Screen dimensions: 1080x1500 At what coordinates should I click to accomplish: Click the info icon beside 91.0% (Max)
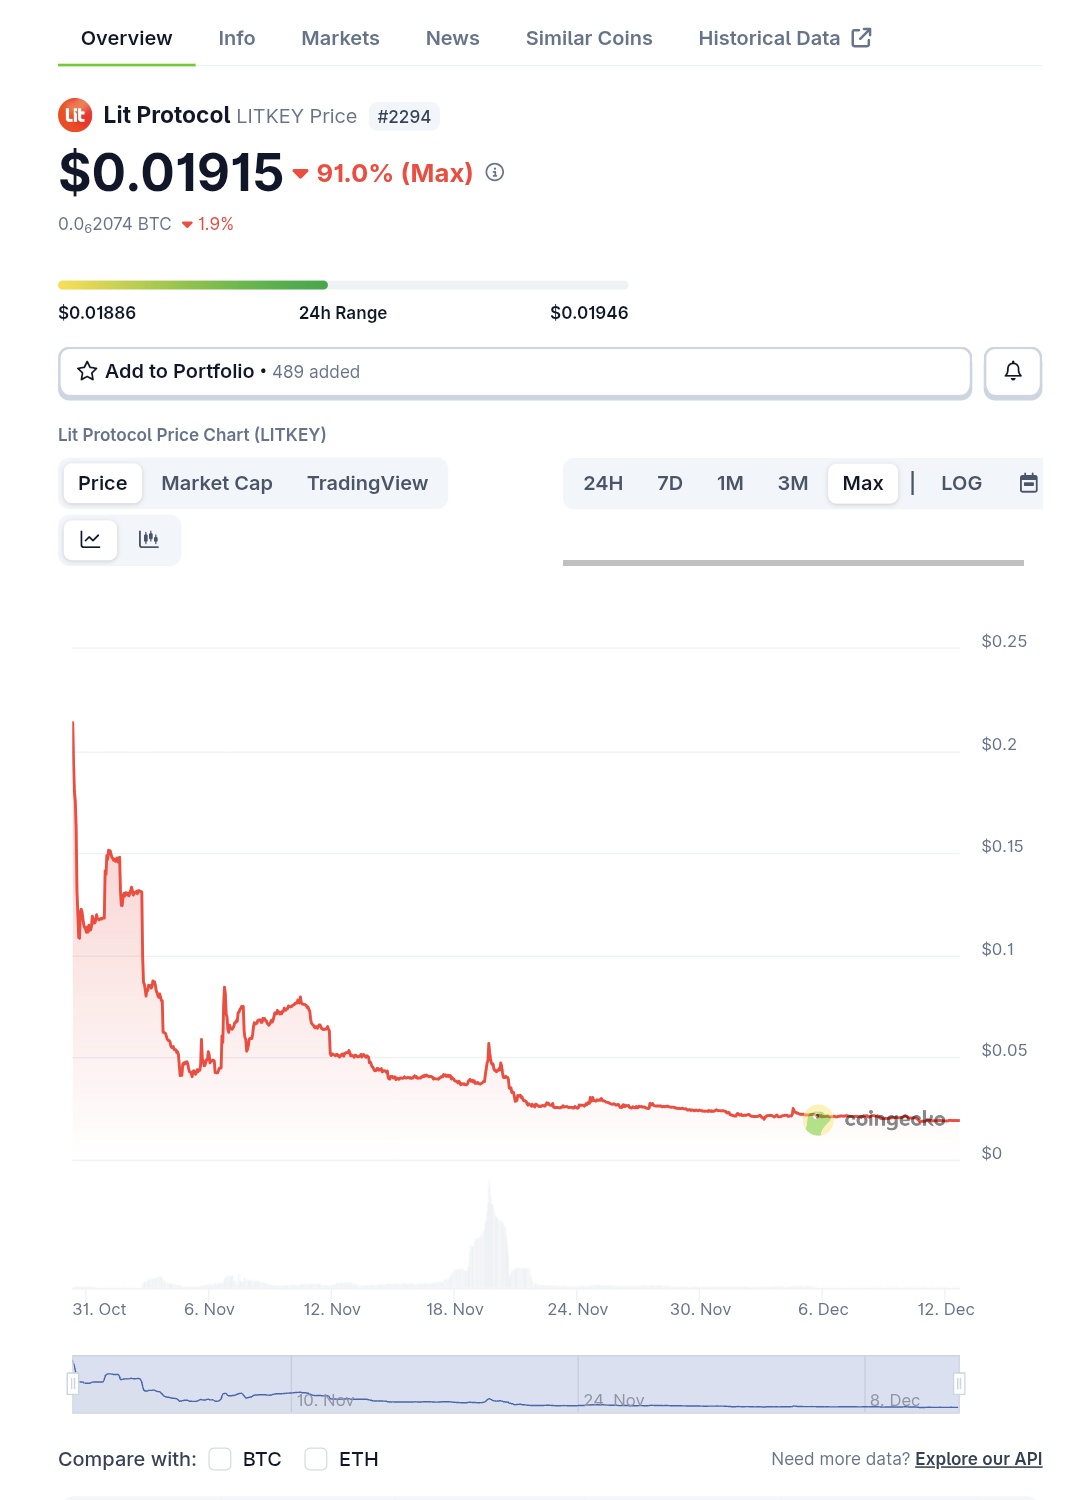(x=495, y=173)
